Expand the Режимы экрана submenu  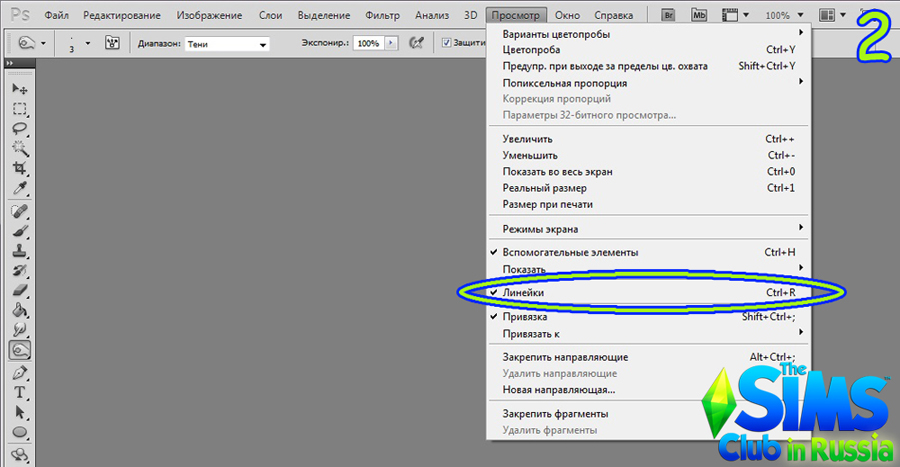click(540, 229)
